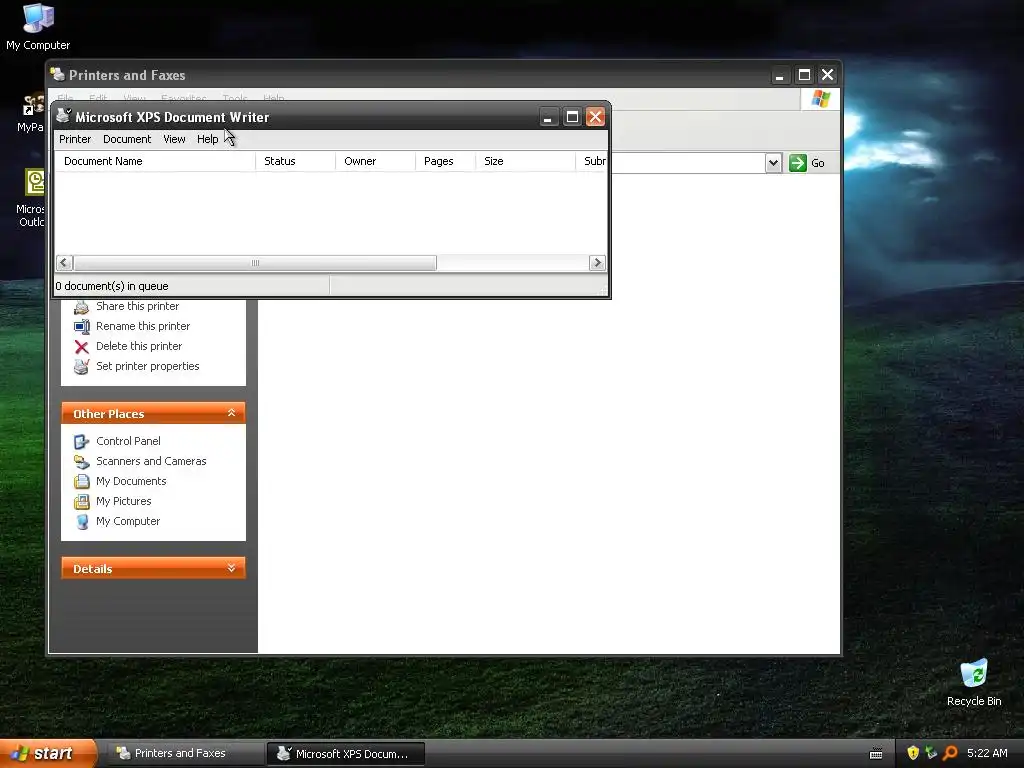Screen dimensions: 1024x768
Task: Click Set printer properties link
Action: pos(148,366)
